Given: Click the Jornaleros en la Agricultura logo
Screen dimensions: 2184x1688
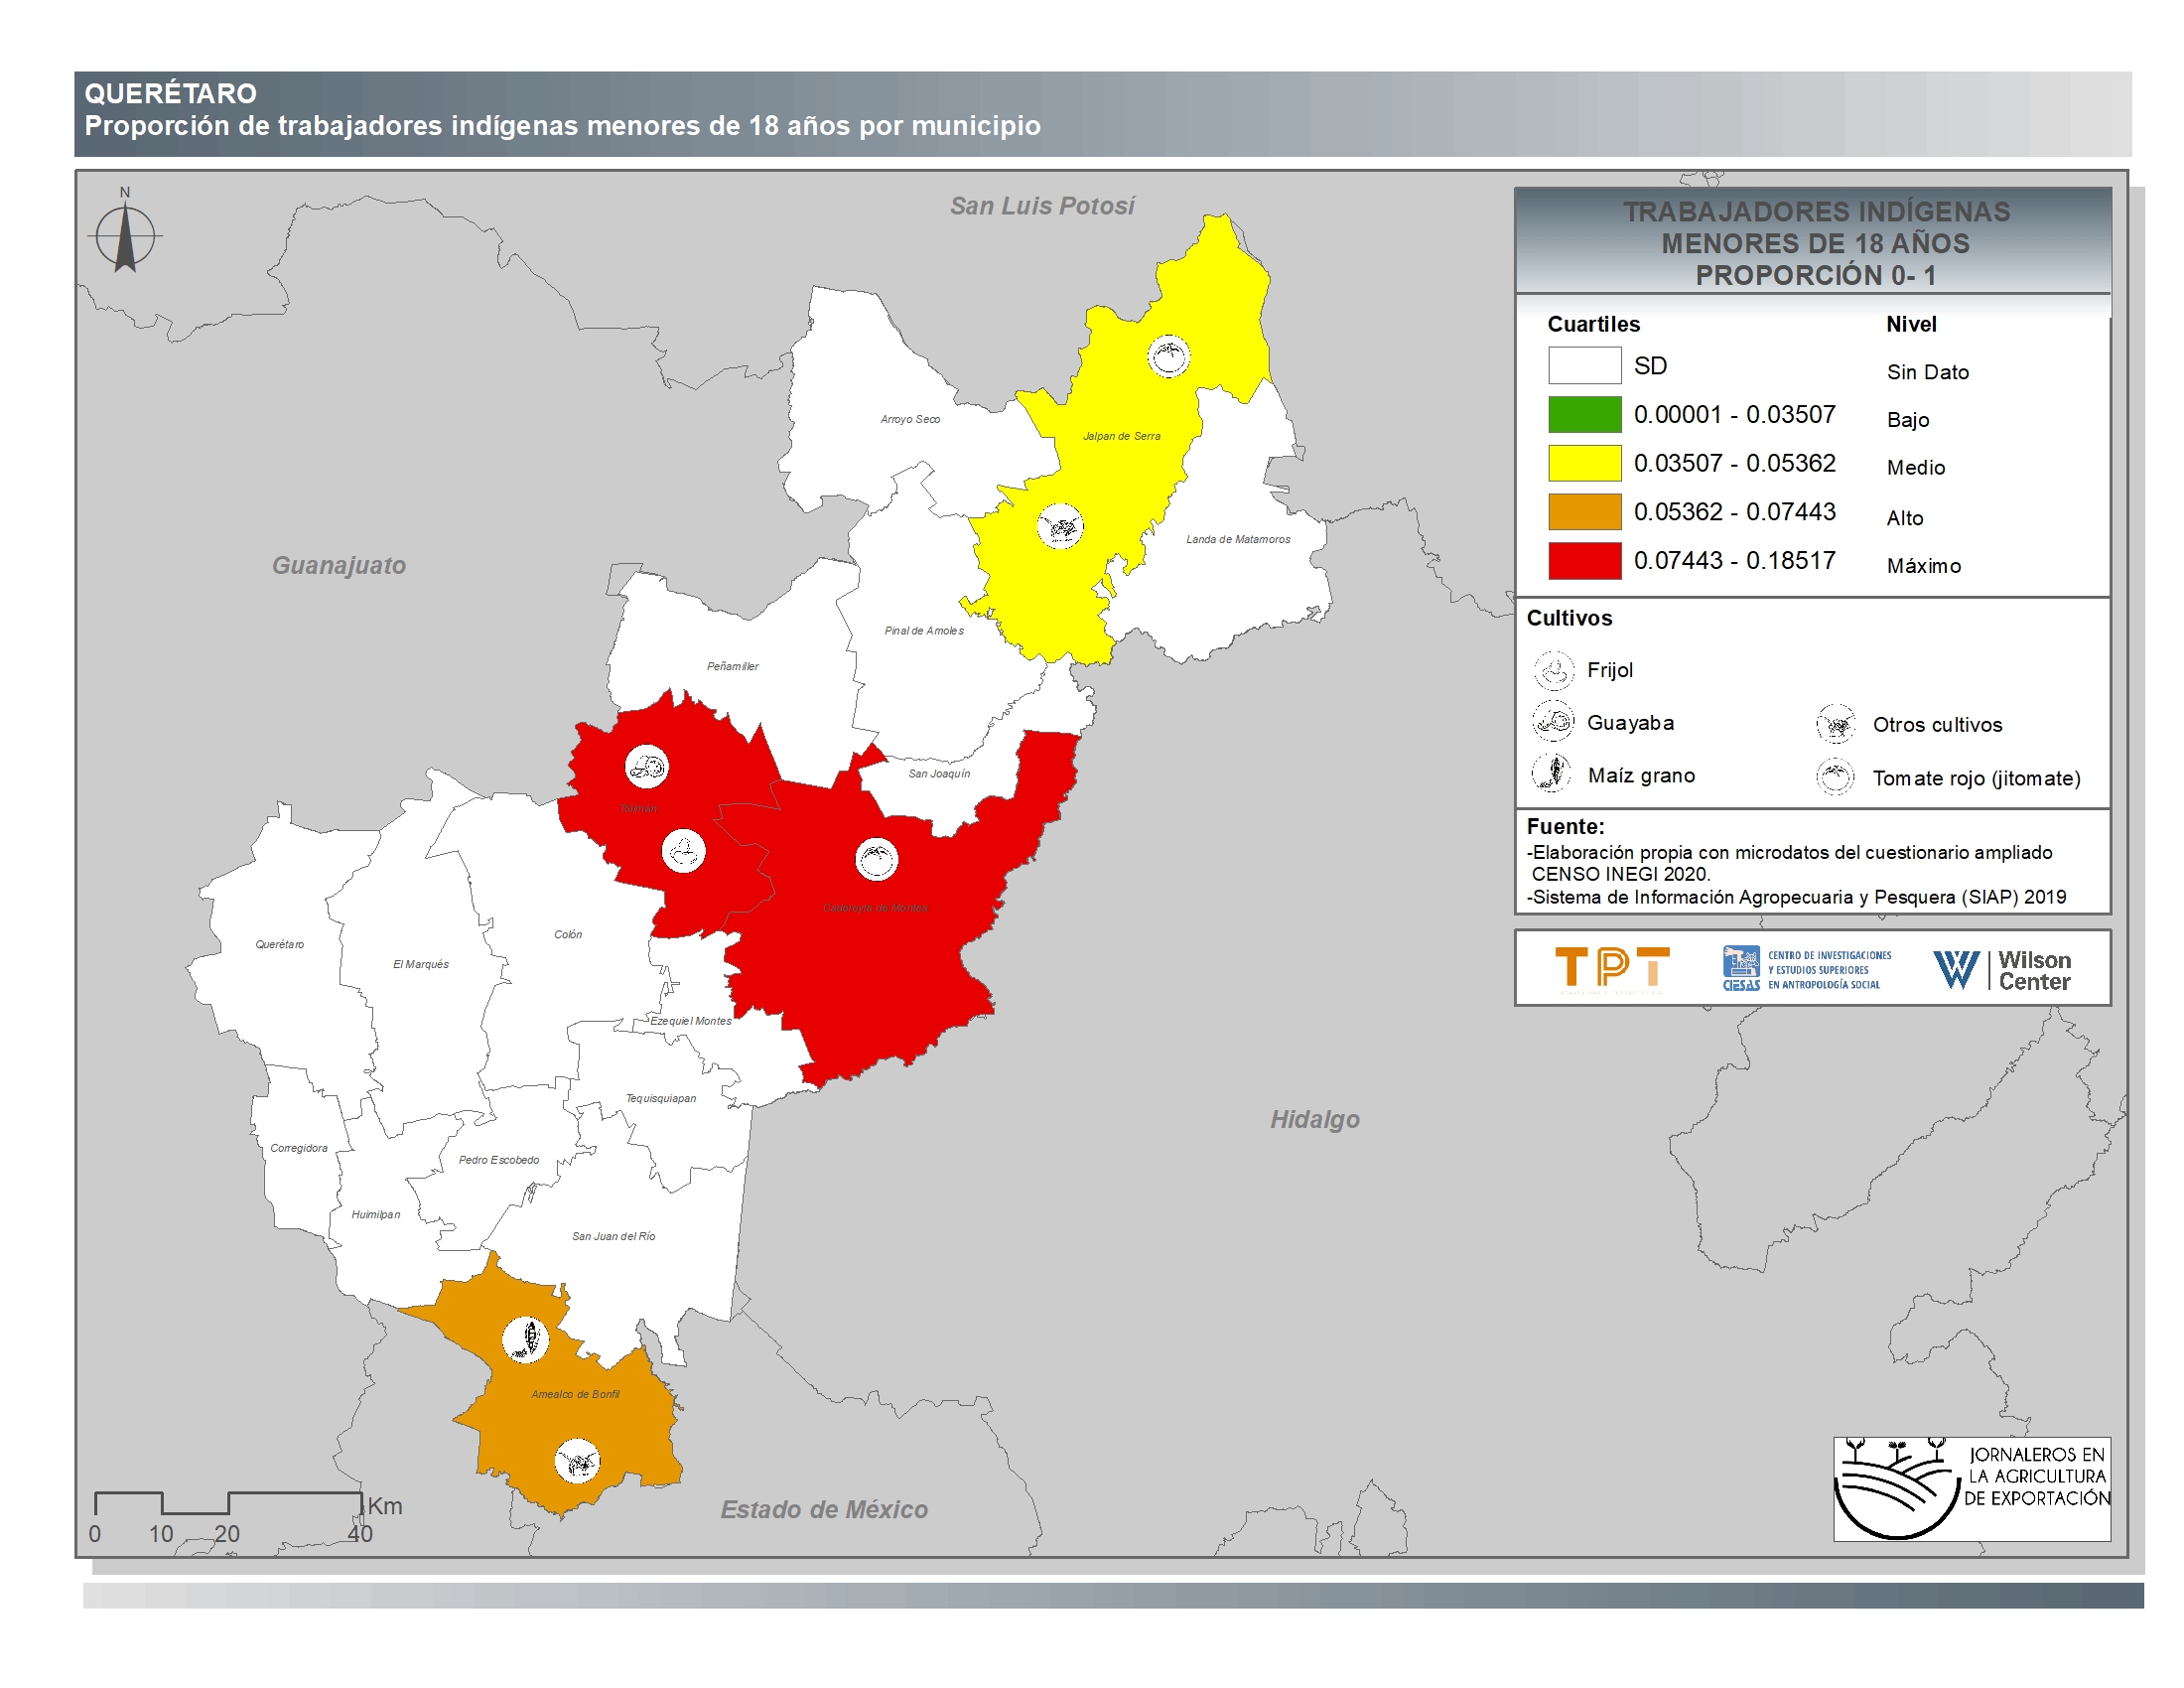Looking at the screenshot, I should pos(1970,1488).
